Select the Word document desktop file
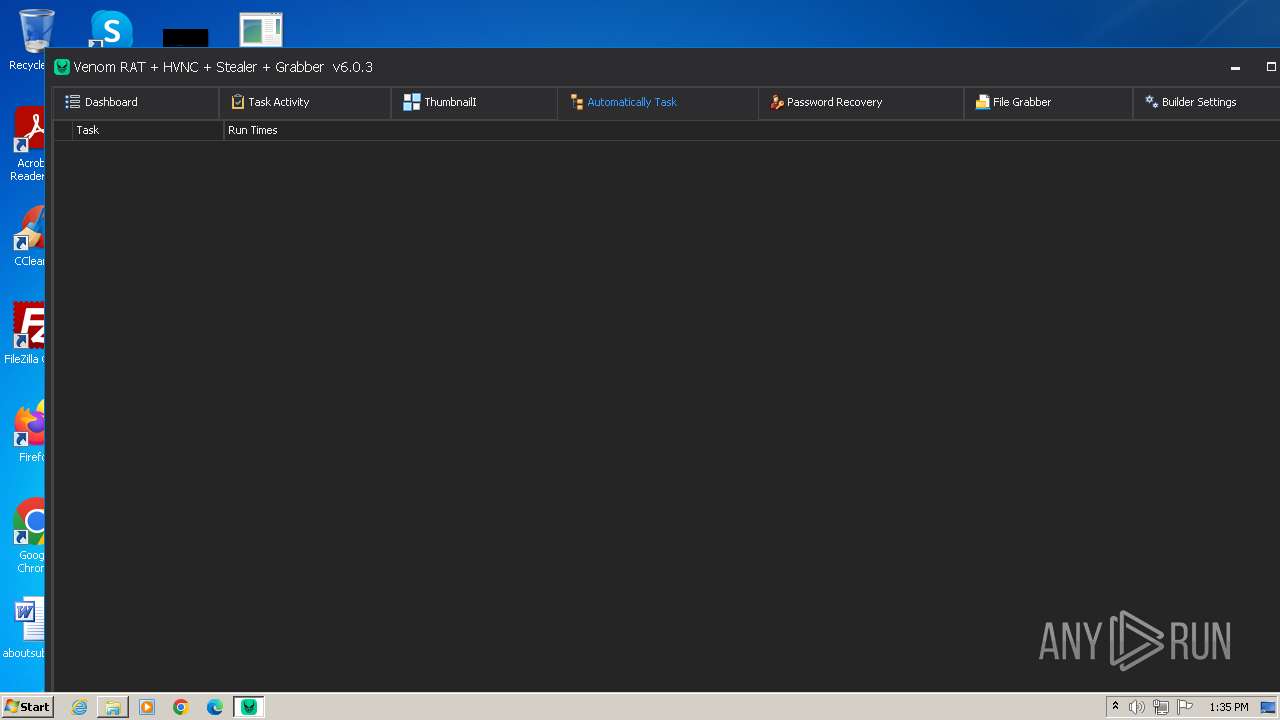Screen dimensions: 1280x720 click(25, 628)
